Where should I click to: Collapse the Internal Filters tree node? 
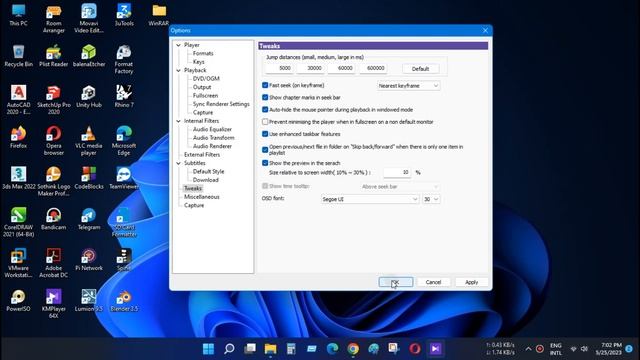tap(178, 121)
